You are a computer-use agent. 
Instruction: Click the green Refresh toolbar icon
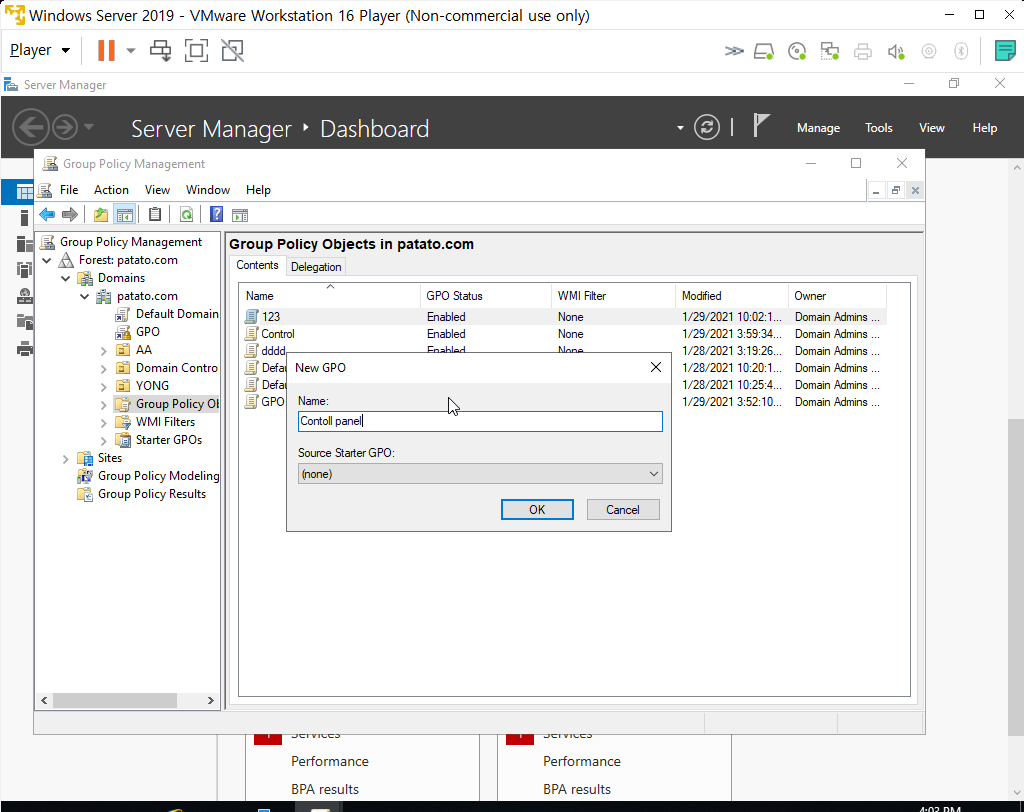pos(186,214)
